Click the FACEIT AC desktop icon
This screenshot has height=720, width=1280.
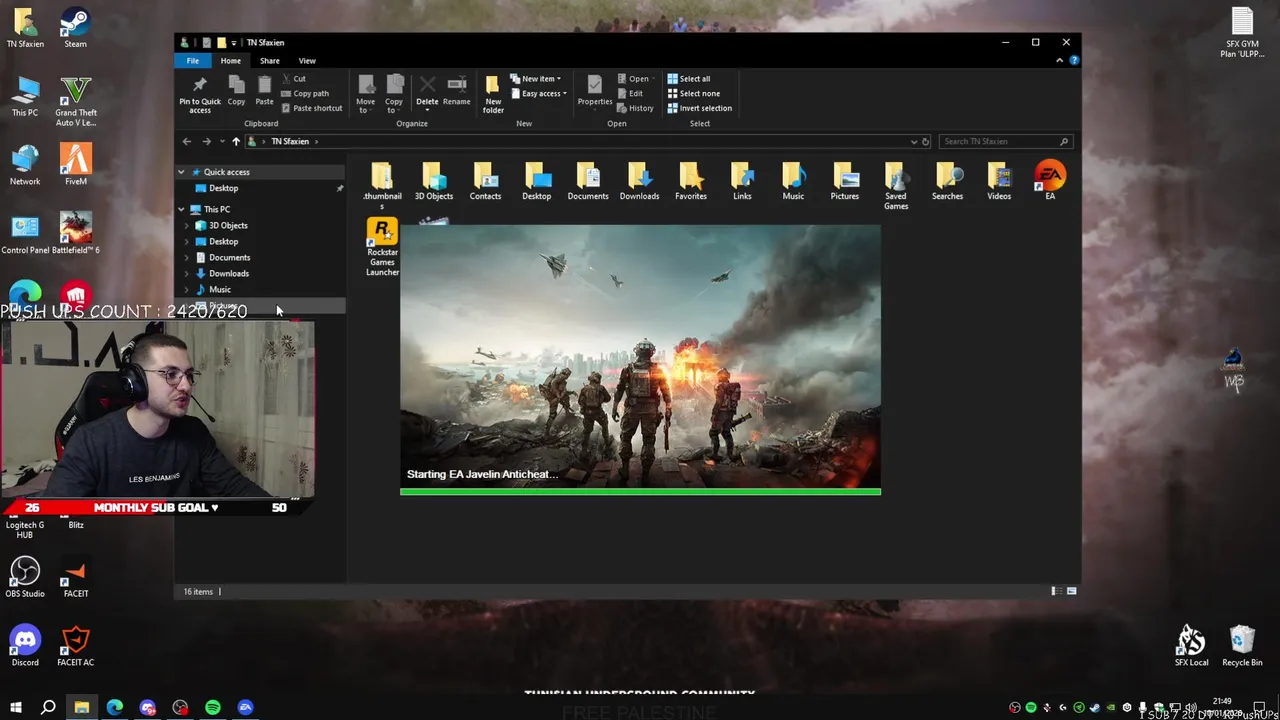[75, 646]
